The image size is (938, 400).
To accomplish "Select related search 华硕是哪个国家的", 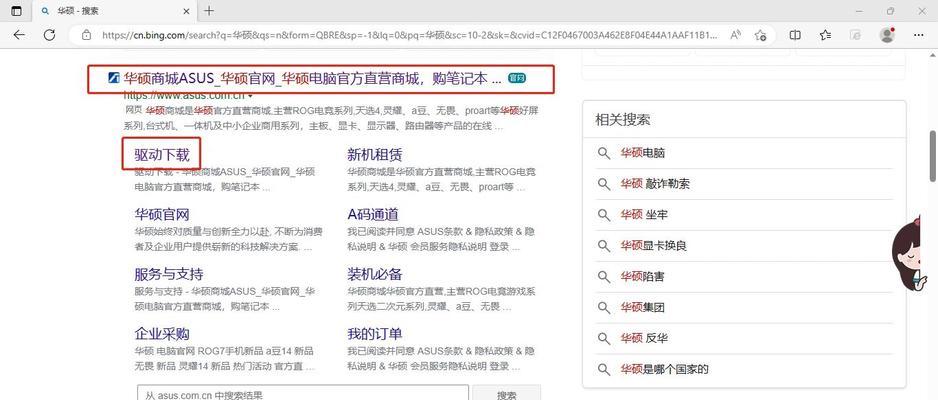I will tap(665, 369).
